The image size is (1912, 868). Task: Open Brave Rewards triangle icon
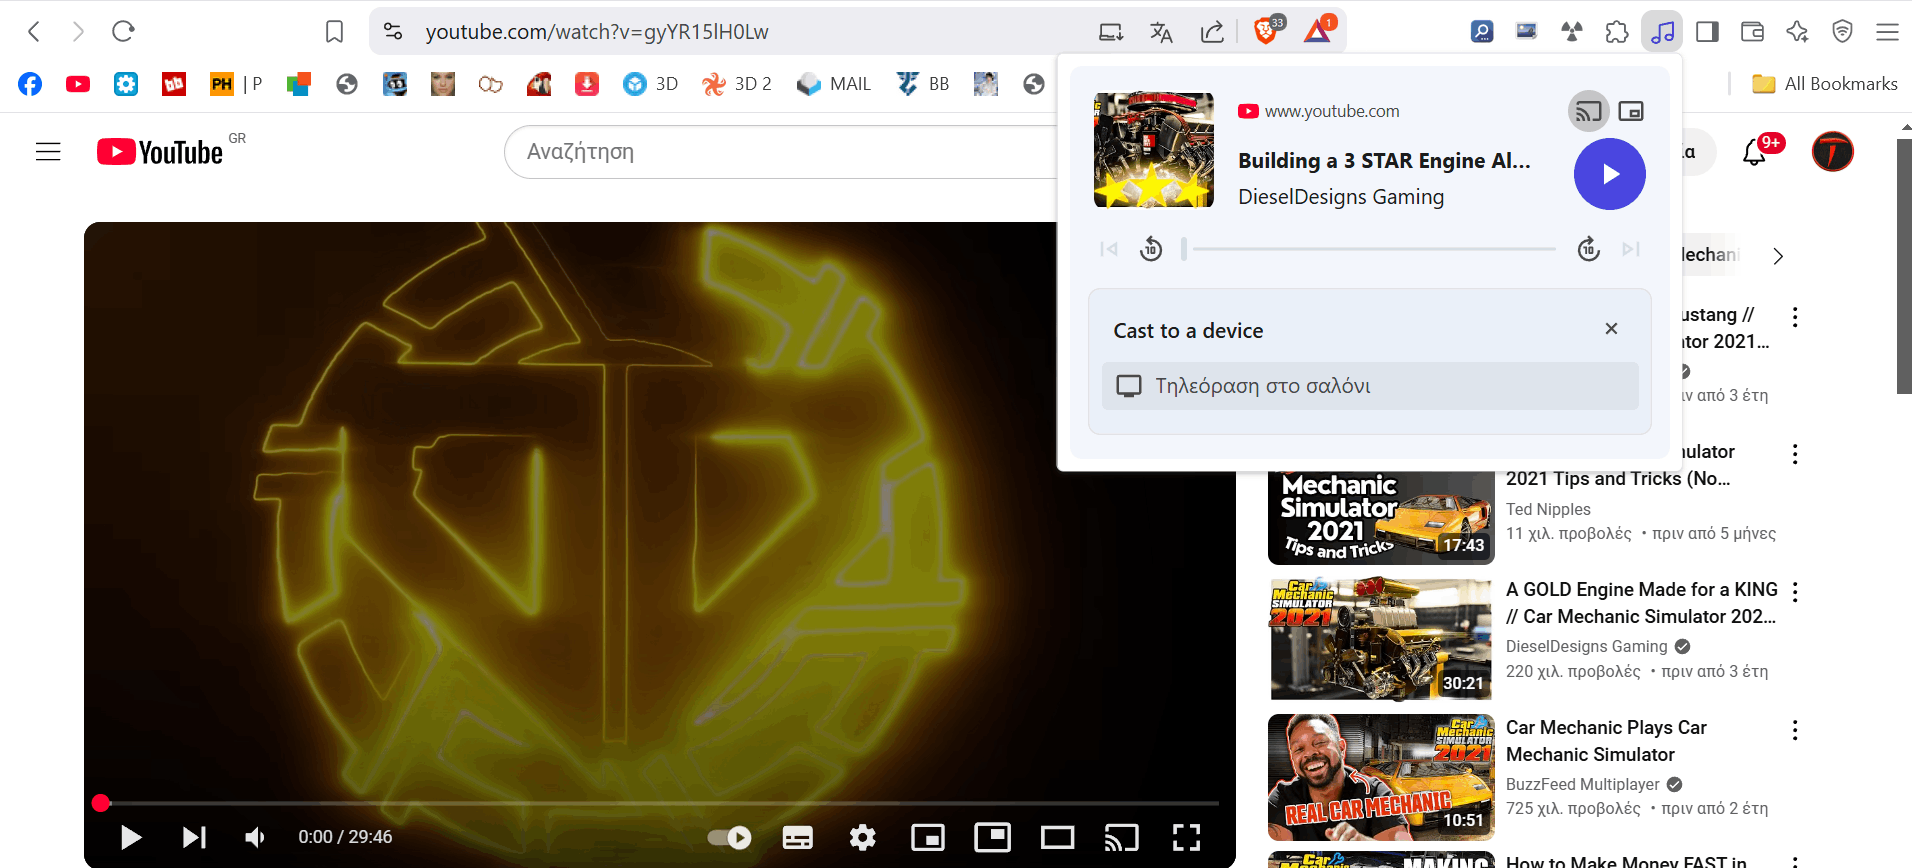click(1319, 31)
